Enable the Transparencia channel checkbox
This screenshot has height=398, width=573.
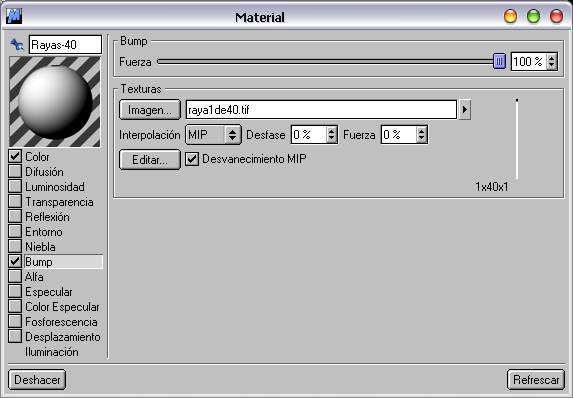click(x=15, y=201)
